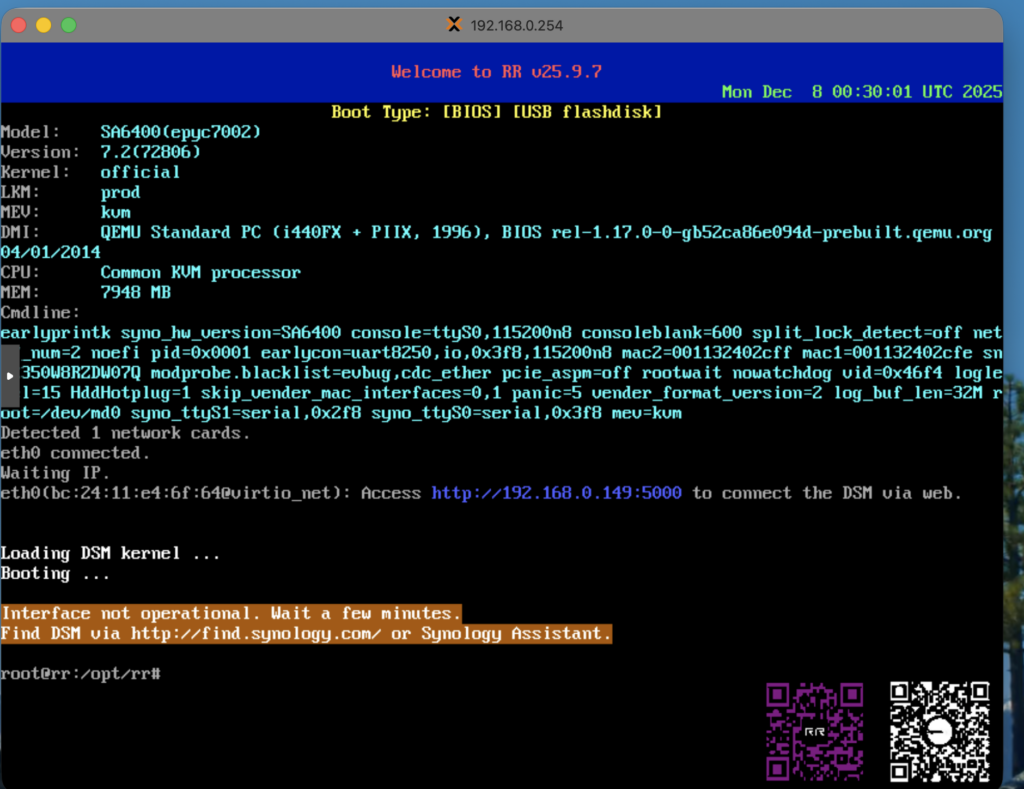Open the http://192.168.0.149:5000 DSM link
Image resolution: width=1024 pixels, height=789 pixels.
557,493
